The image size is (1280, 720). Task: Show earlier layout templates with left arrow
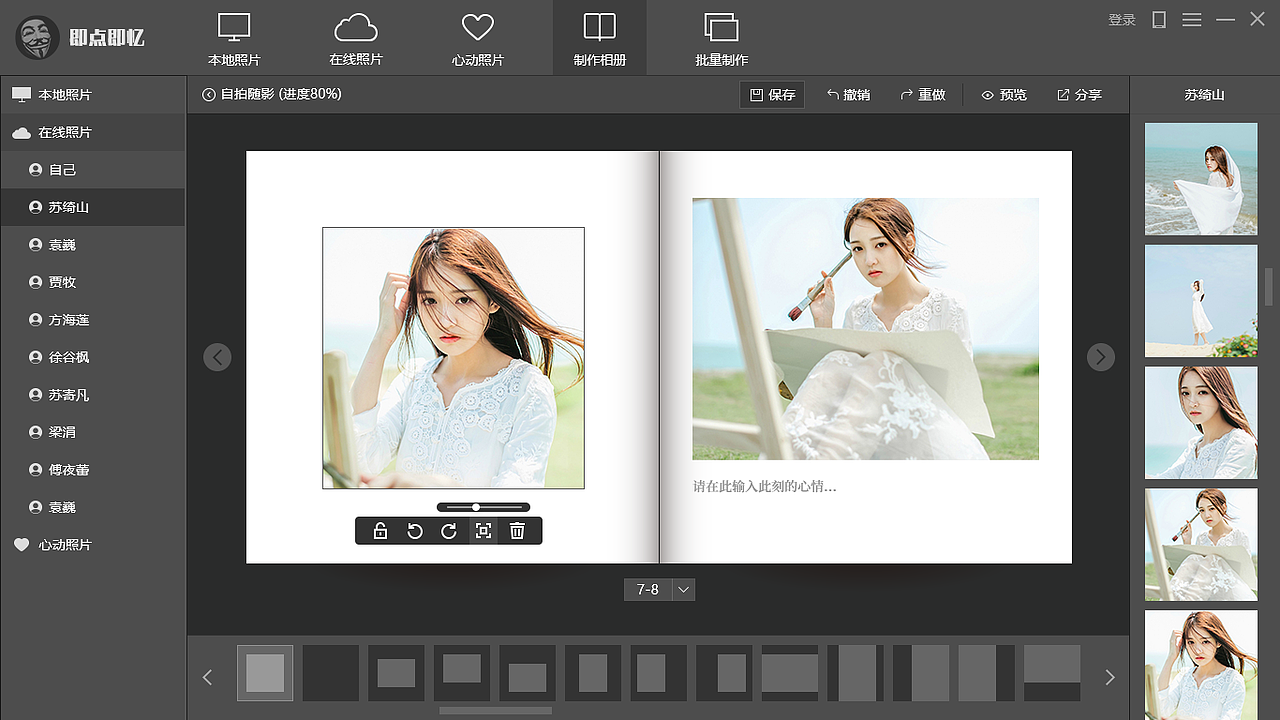[208, 677]
